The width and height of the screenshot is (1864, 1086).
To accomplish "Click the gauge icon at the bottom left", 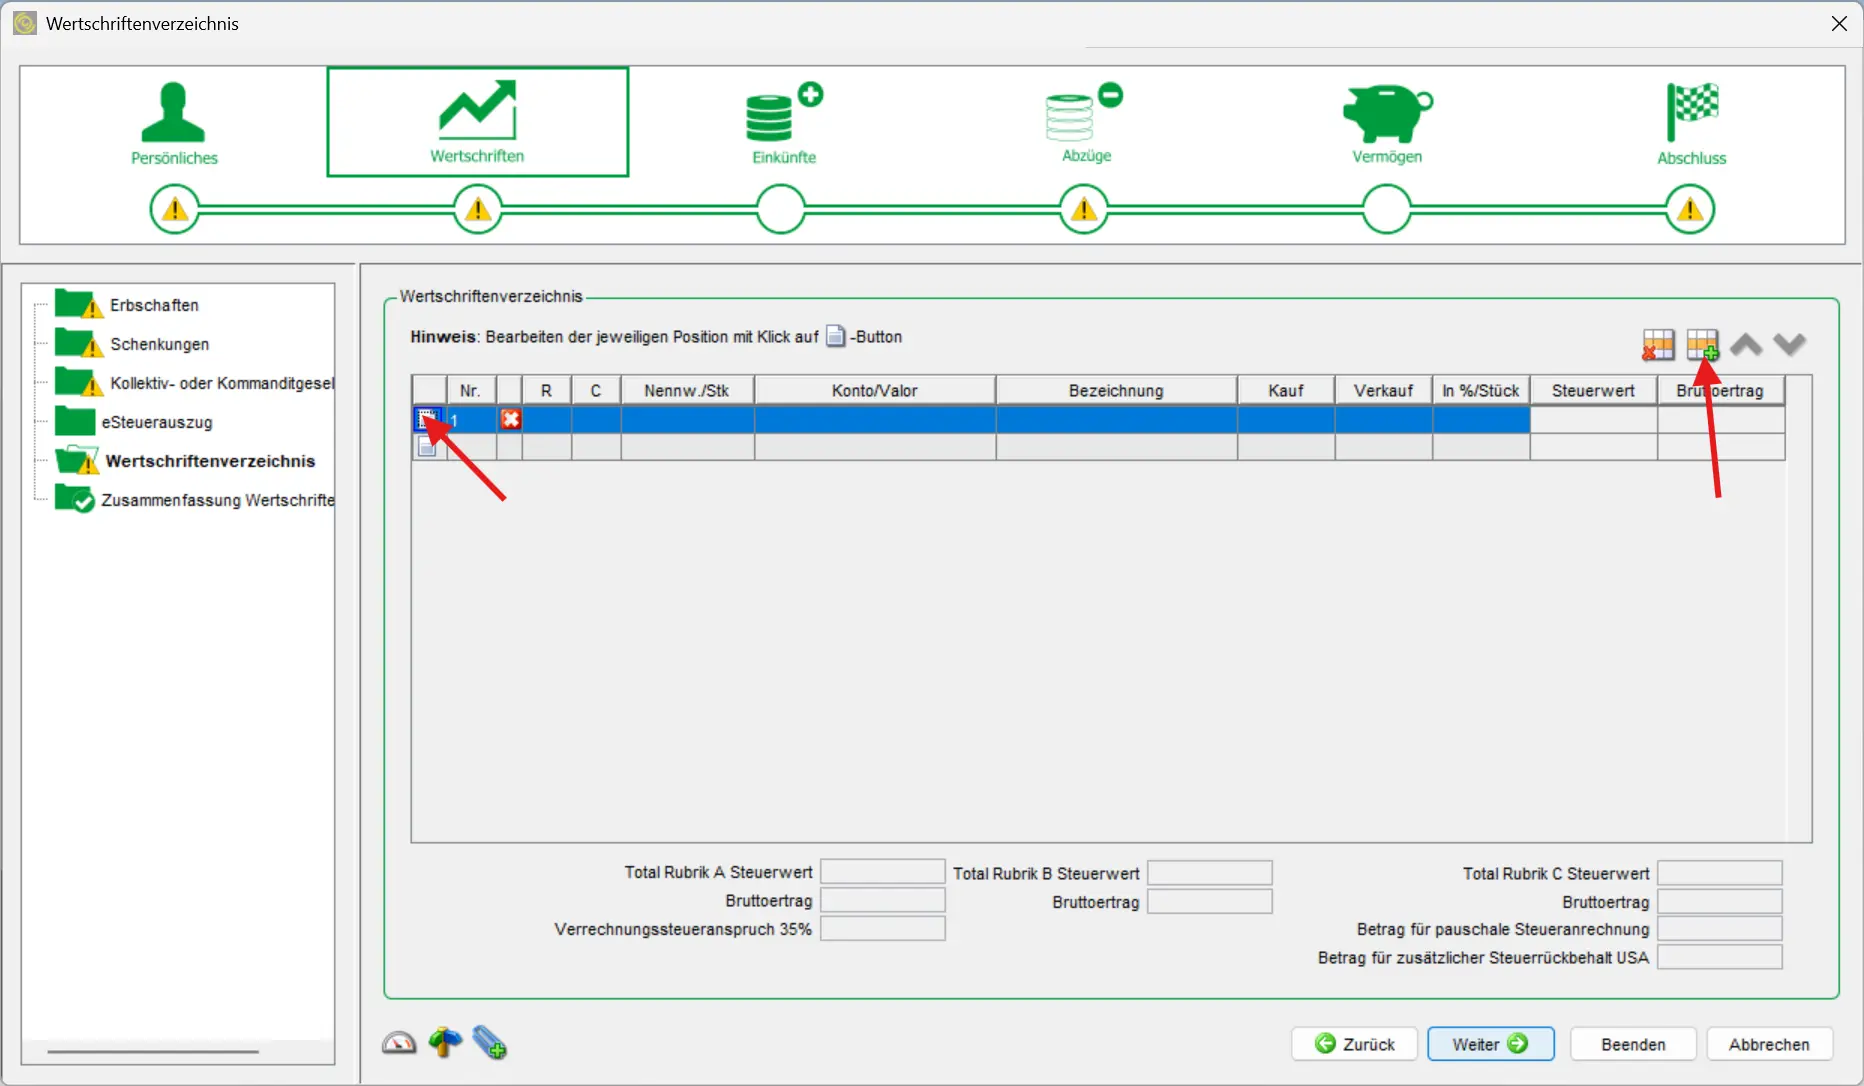I will [399, 1043].
